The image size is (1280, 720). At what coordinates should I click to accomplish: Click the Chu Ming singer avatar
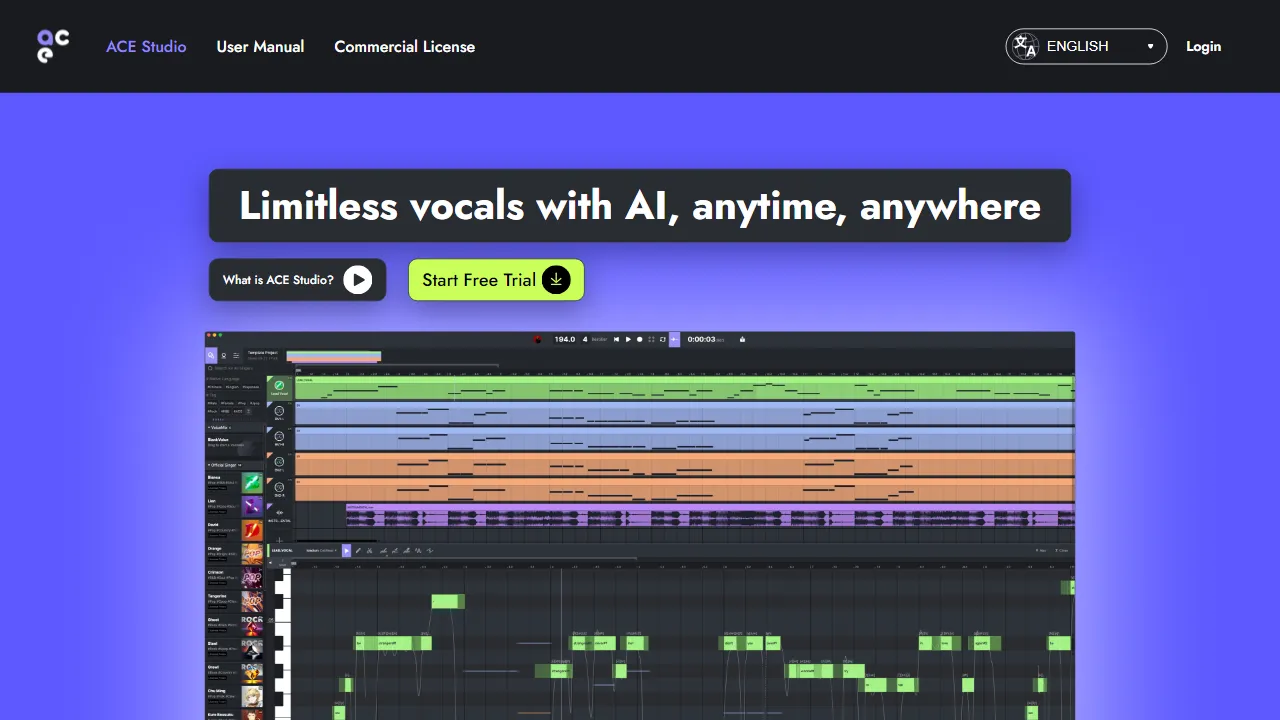coord(252,697)
